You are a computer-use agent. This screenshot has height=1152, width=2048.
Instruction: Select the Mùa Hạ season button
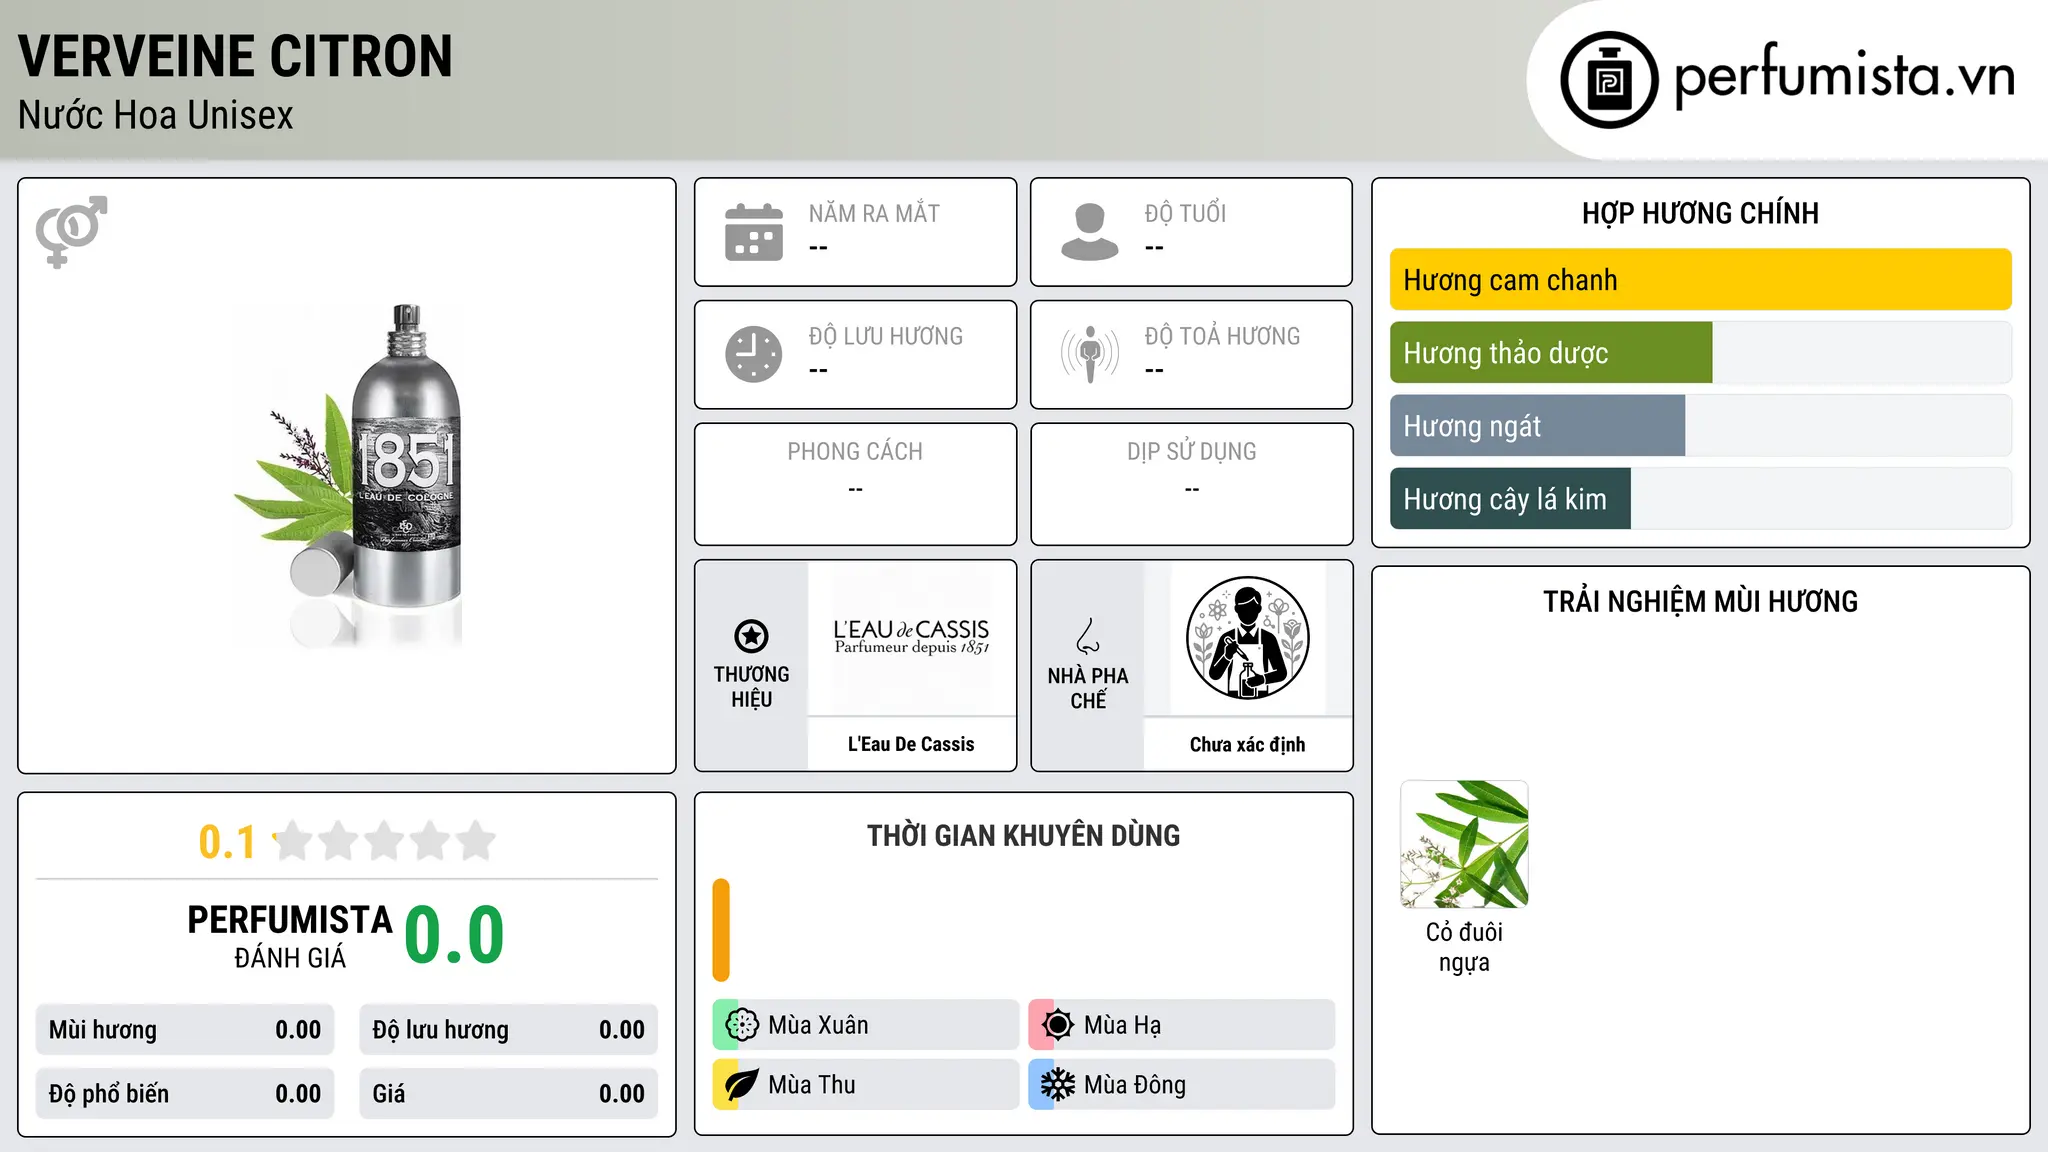click(1181, 1025)
